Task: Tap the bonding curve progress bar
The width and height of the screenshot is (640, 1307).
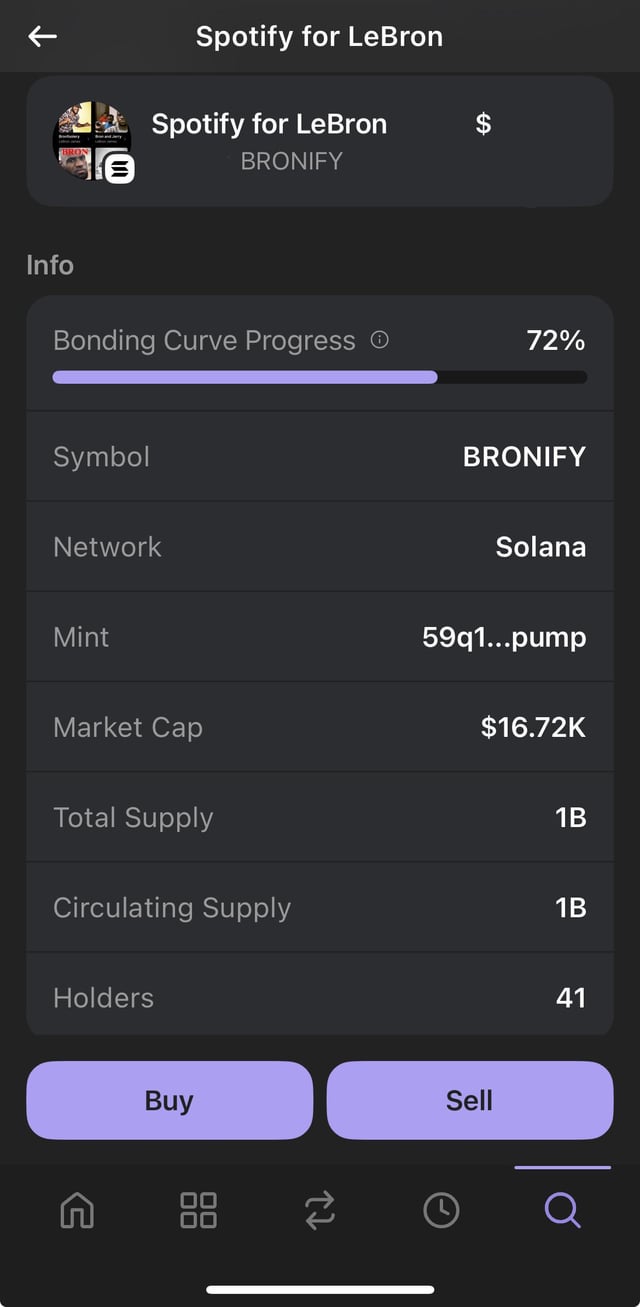Action: click(320, 377)
